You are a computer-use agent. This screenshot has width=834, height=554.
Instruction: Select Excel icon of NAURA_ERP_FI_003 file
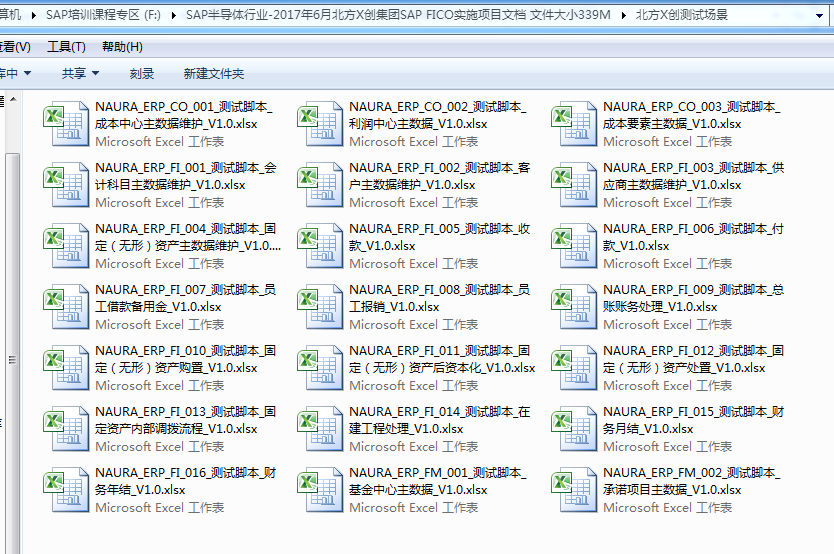click(x=574, y=184)
